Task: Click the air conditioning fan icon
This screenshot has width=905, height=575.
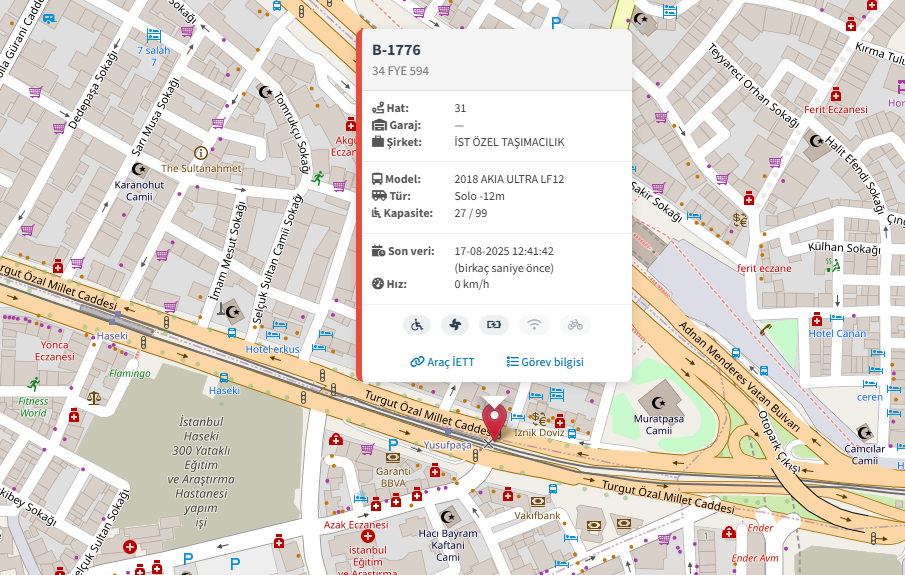Action: point(455,324)
